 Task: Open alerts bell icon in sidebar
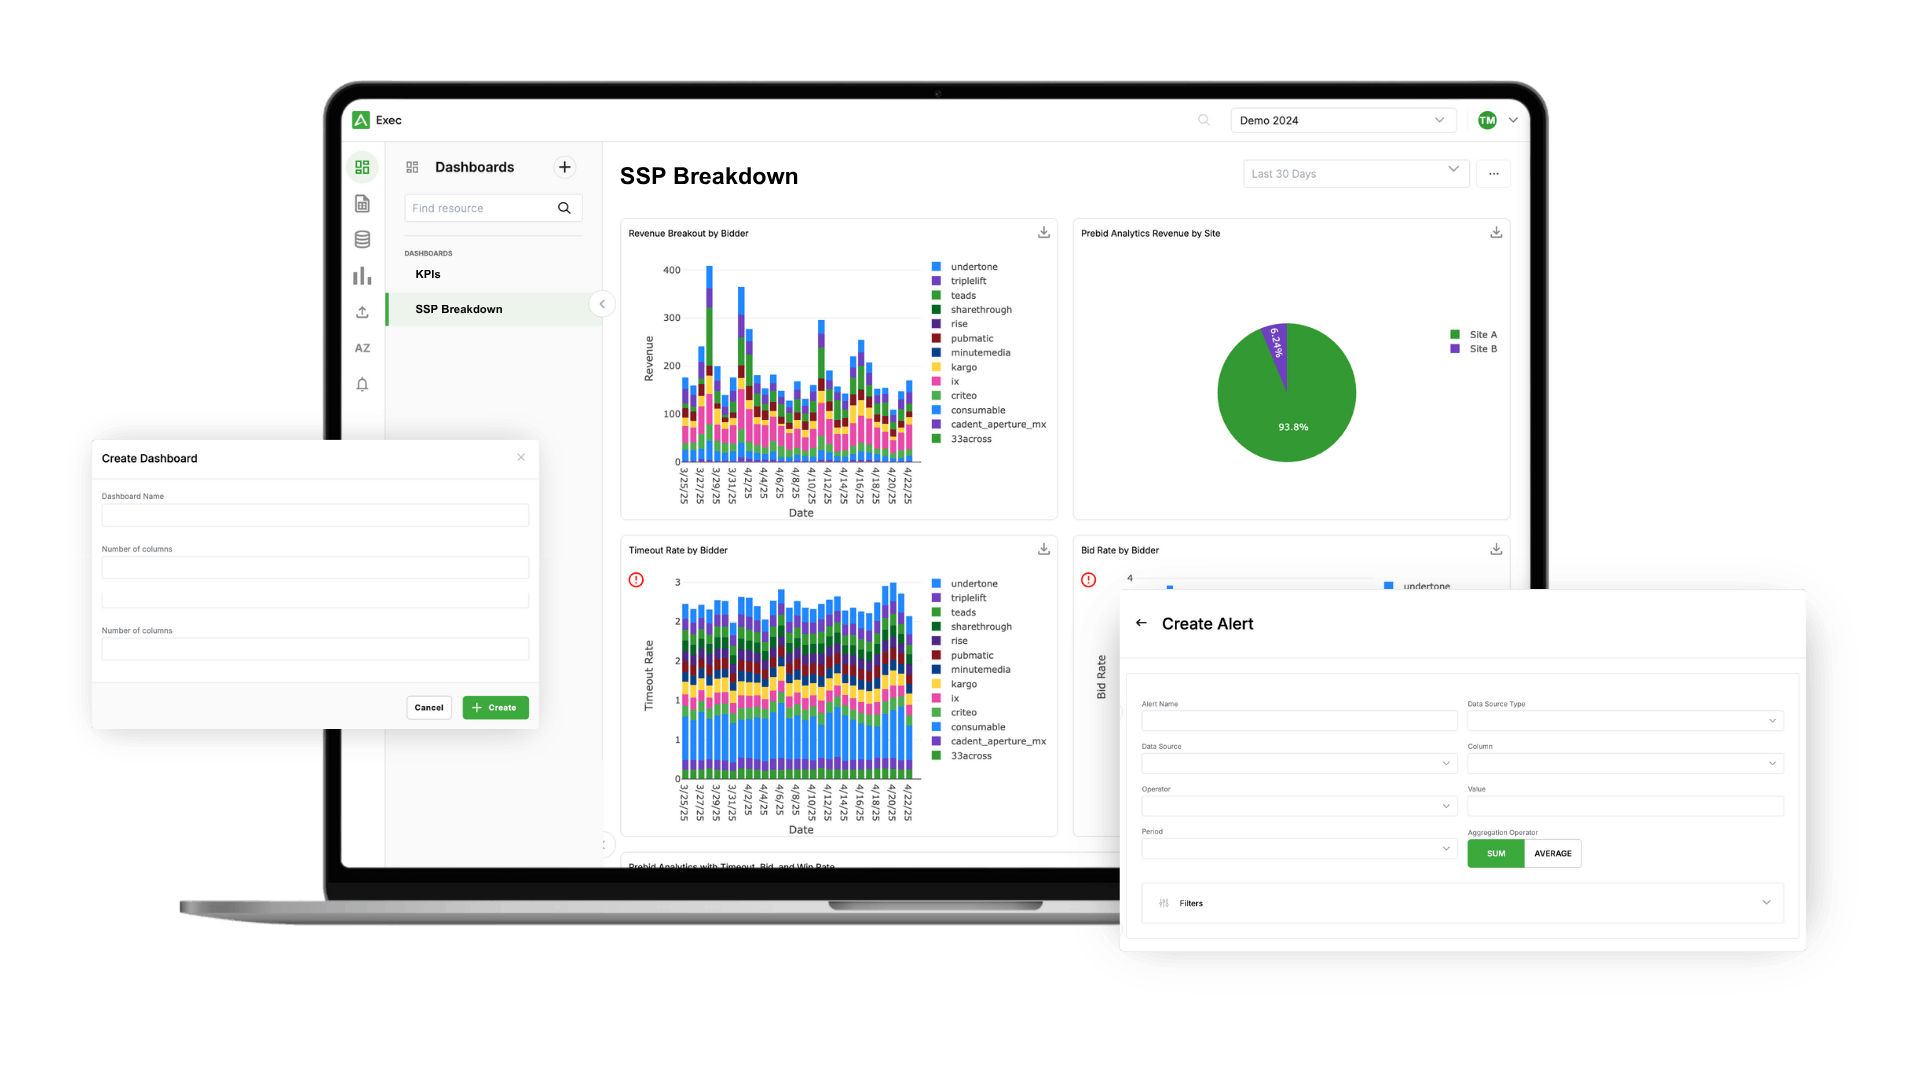pos(362,384)
